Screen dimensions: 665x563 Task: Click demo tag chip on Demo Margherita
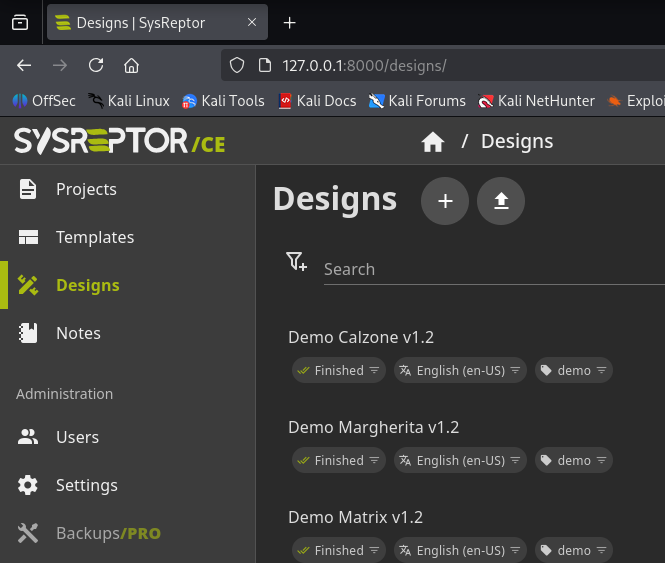click(x=574, y=460)
